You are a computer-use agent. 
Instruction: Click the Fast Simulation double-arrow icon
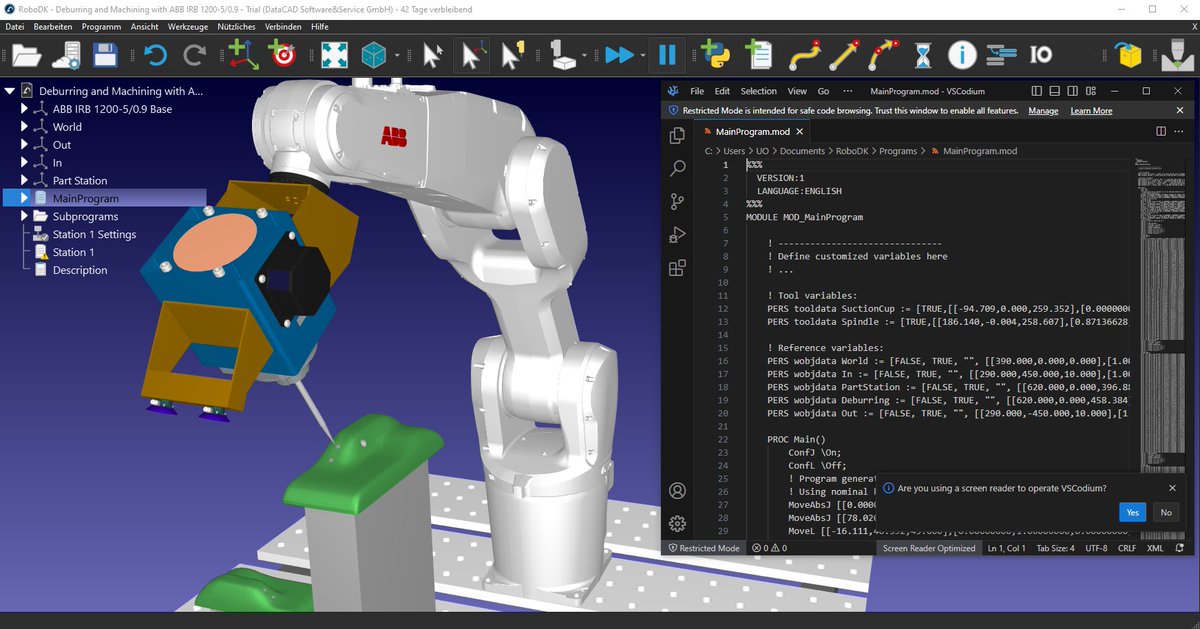pyautogui.click(x=620, y=55)
